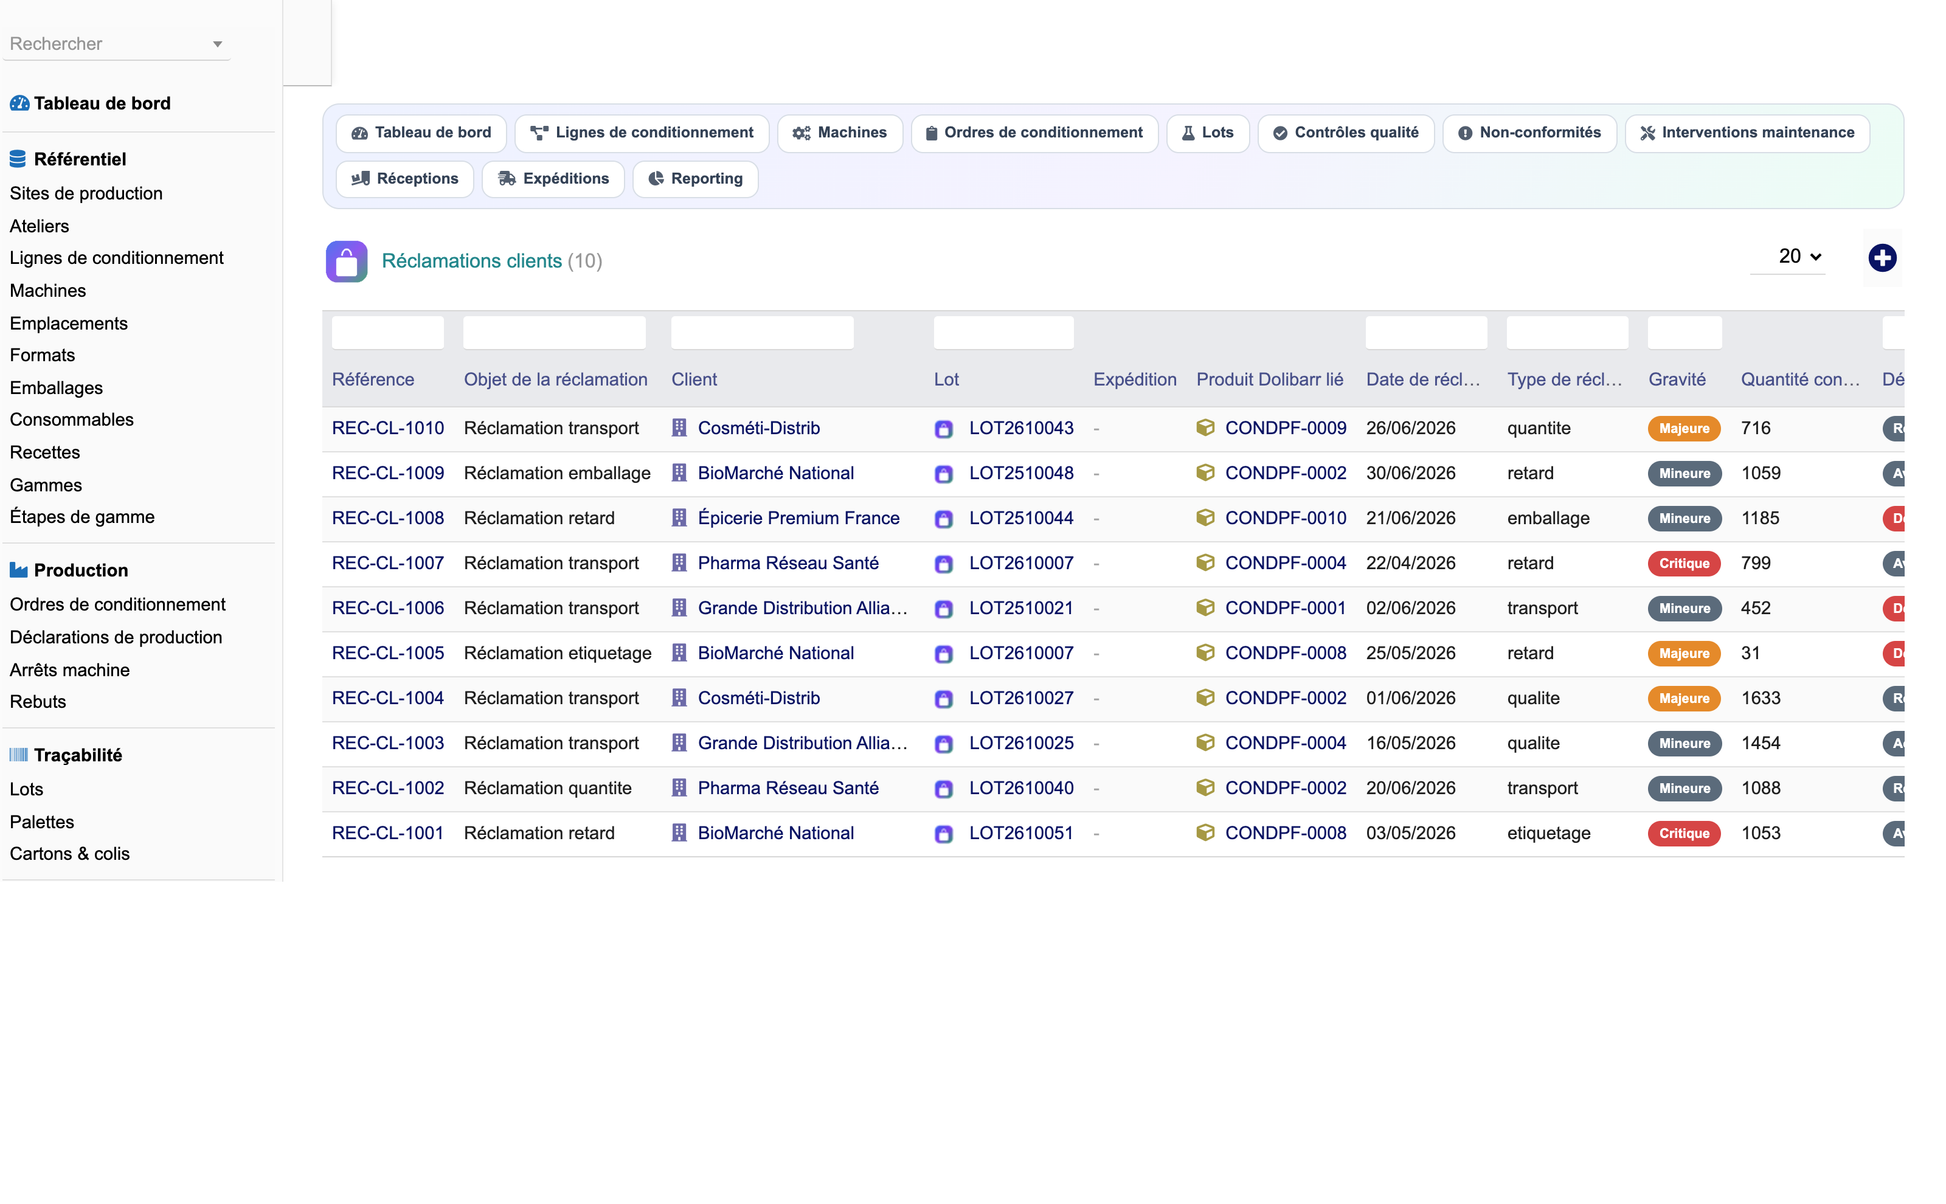The width and height of the screenshot is (1946, 1204).
Task: Click the building icon beside Cosméti-Distrib in REC-CL-1010 row
Action: coord(679,428)
